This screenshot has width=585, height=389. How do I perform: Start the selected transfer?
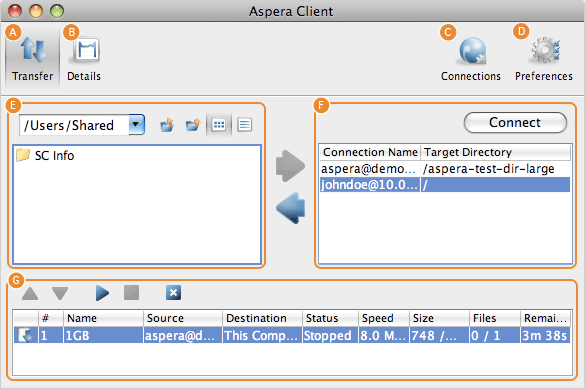[102, 293]
